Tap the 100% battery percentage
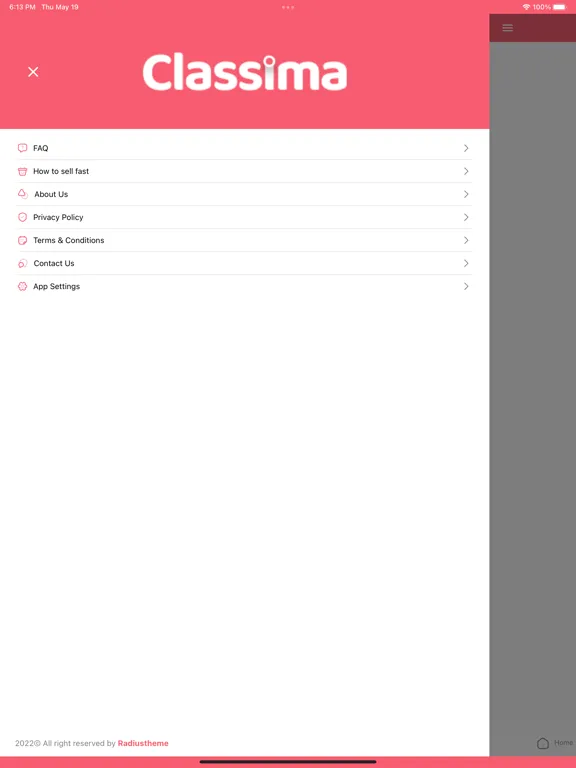576x768 pixels. [542, 7]
